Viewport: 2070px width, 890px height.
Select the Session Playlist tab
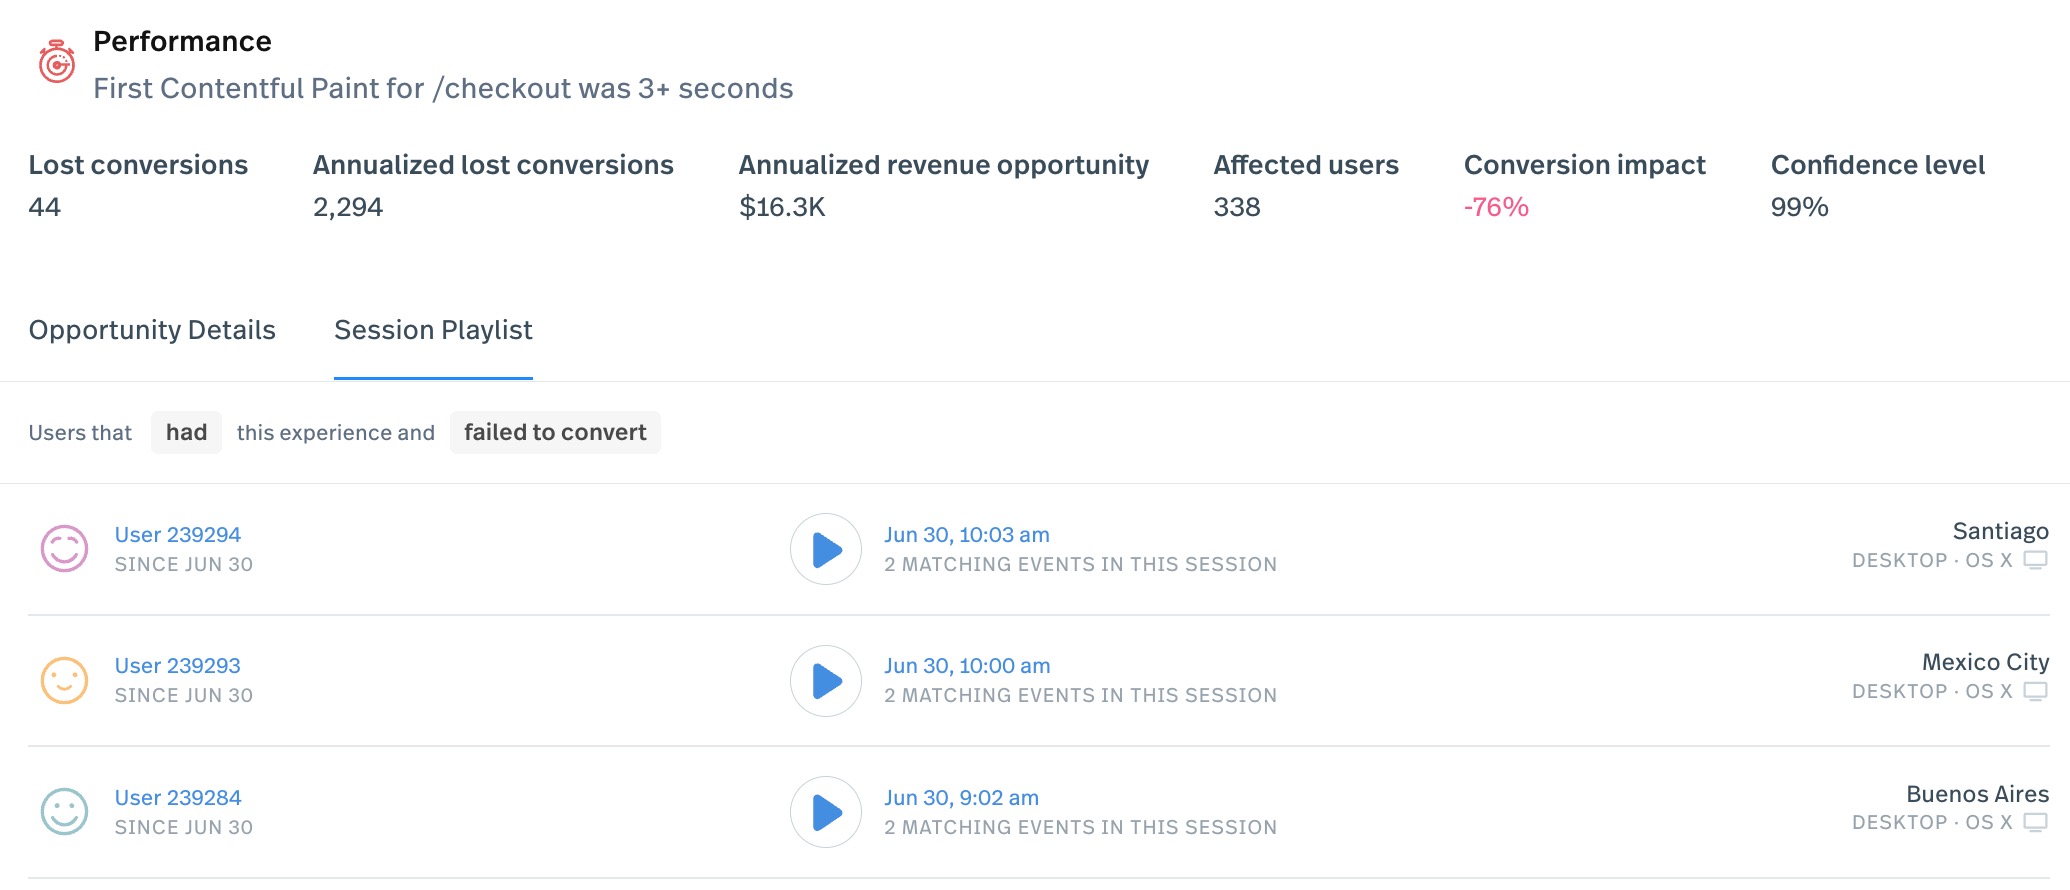click(x=433, y=330)
